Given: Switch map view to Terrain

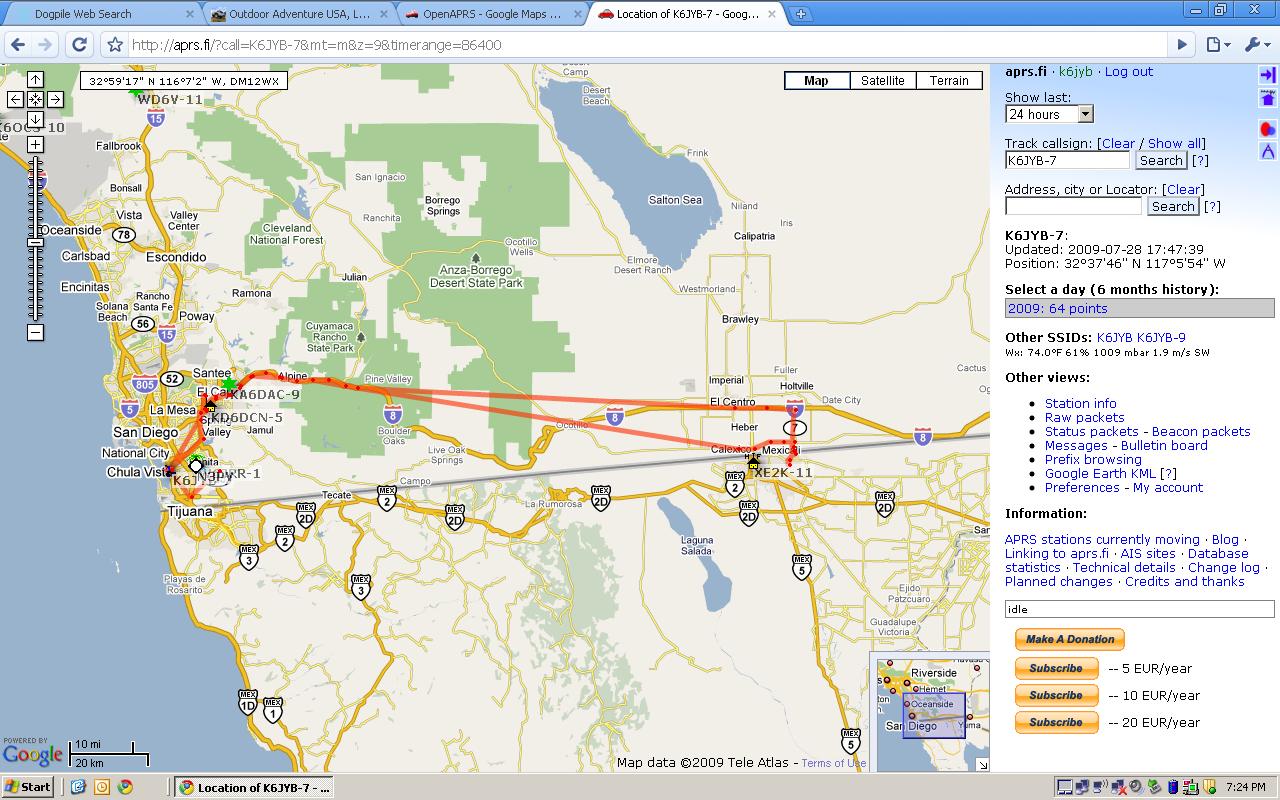Looking at the screenshot, I should pos(949,81).
